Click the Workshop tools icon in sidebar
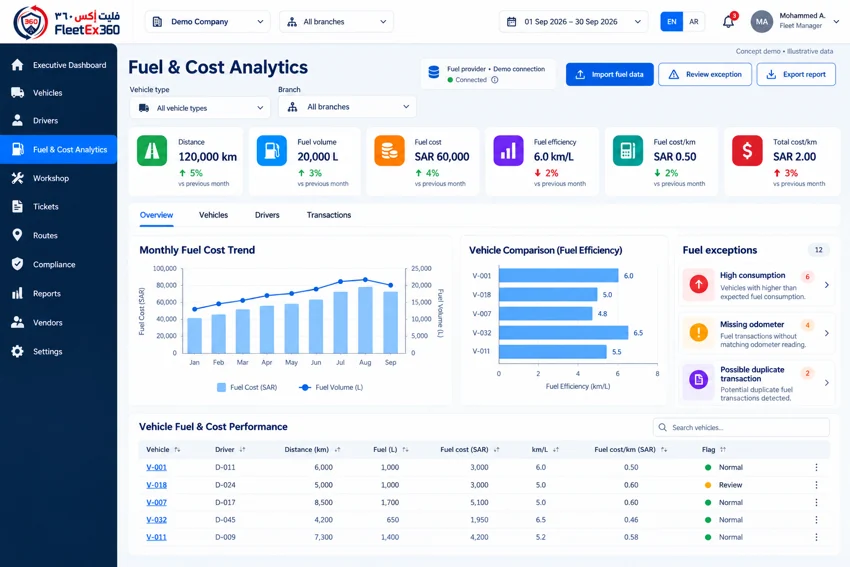 (17, 178)
